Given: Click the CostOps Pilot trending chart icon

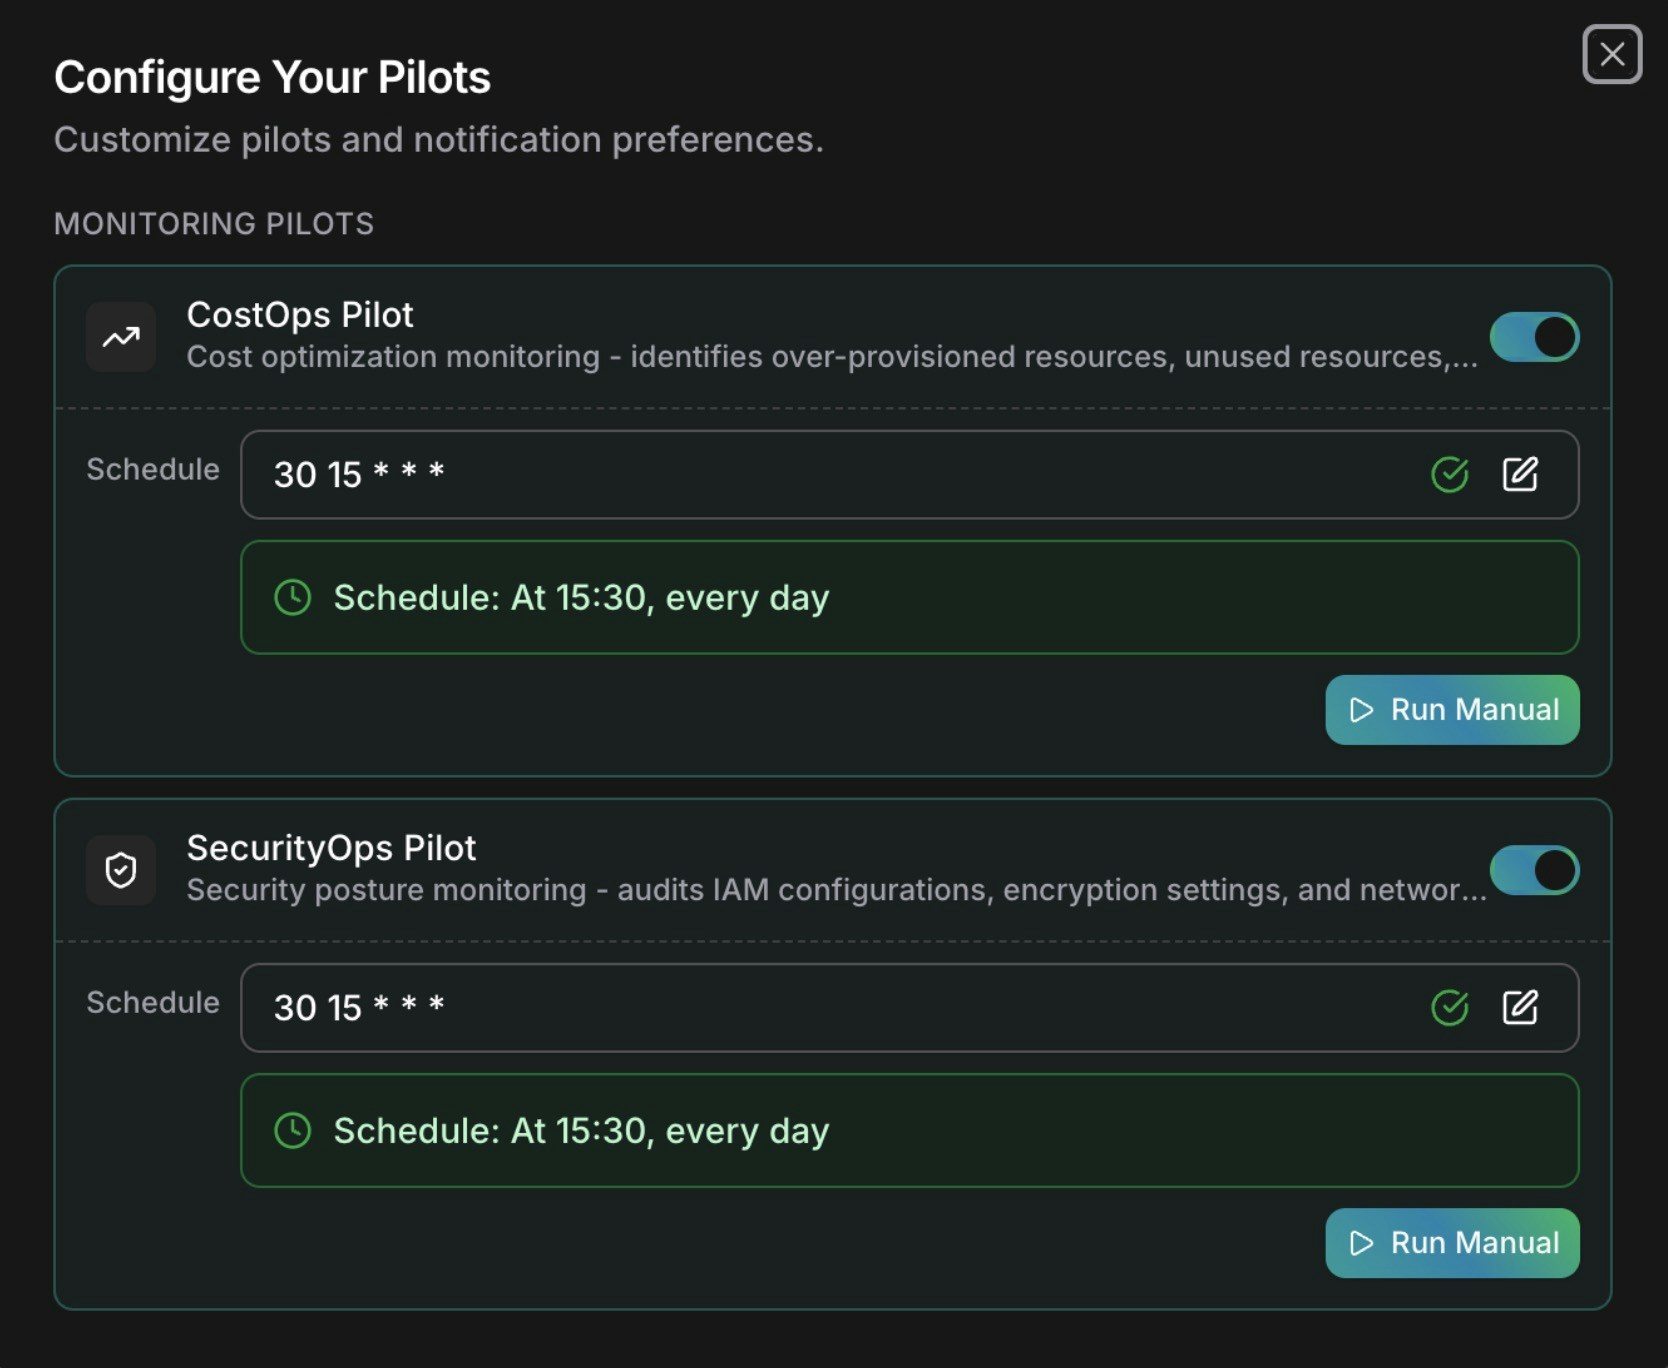Looking at the screenshot, I should [x=120, y=337].
